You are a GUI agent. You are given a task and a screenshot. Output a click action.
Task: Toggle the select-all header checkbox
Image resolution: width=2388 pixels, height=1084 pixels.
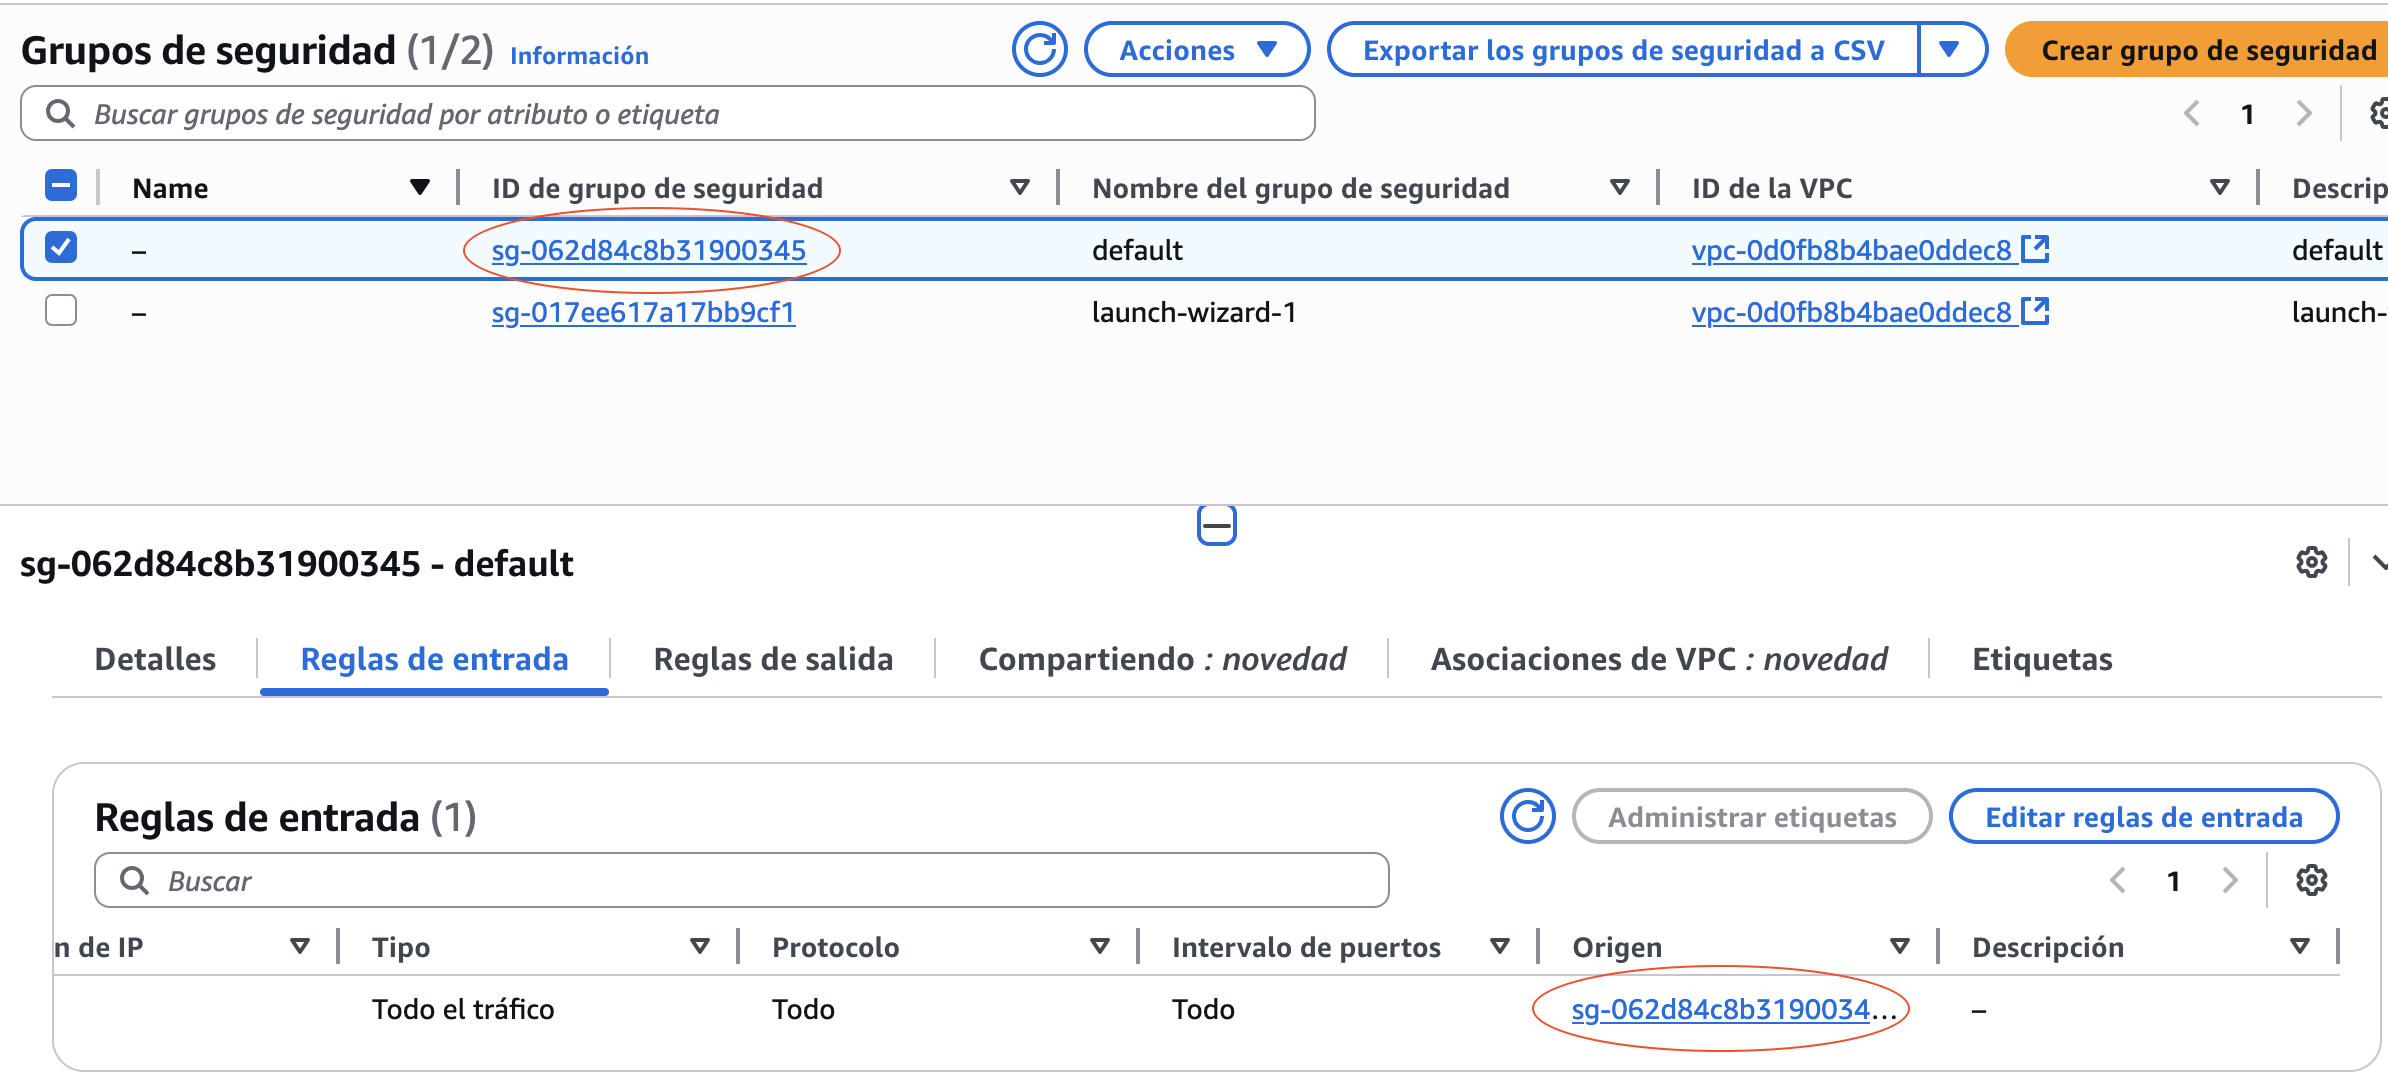(x=61, y=186)
